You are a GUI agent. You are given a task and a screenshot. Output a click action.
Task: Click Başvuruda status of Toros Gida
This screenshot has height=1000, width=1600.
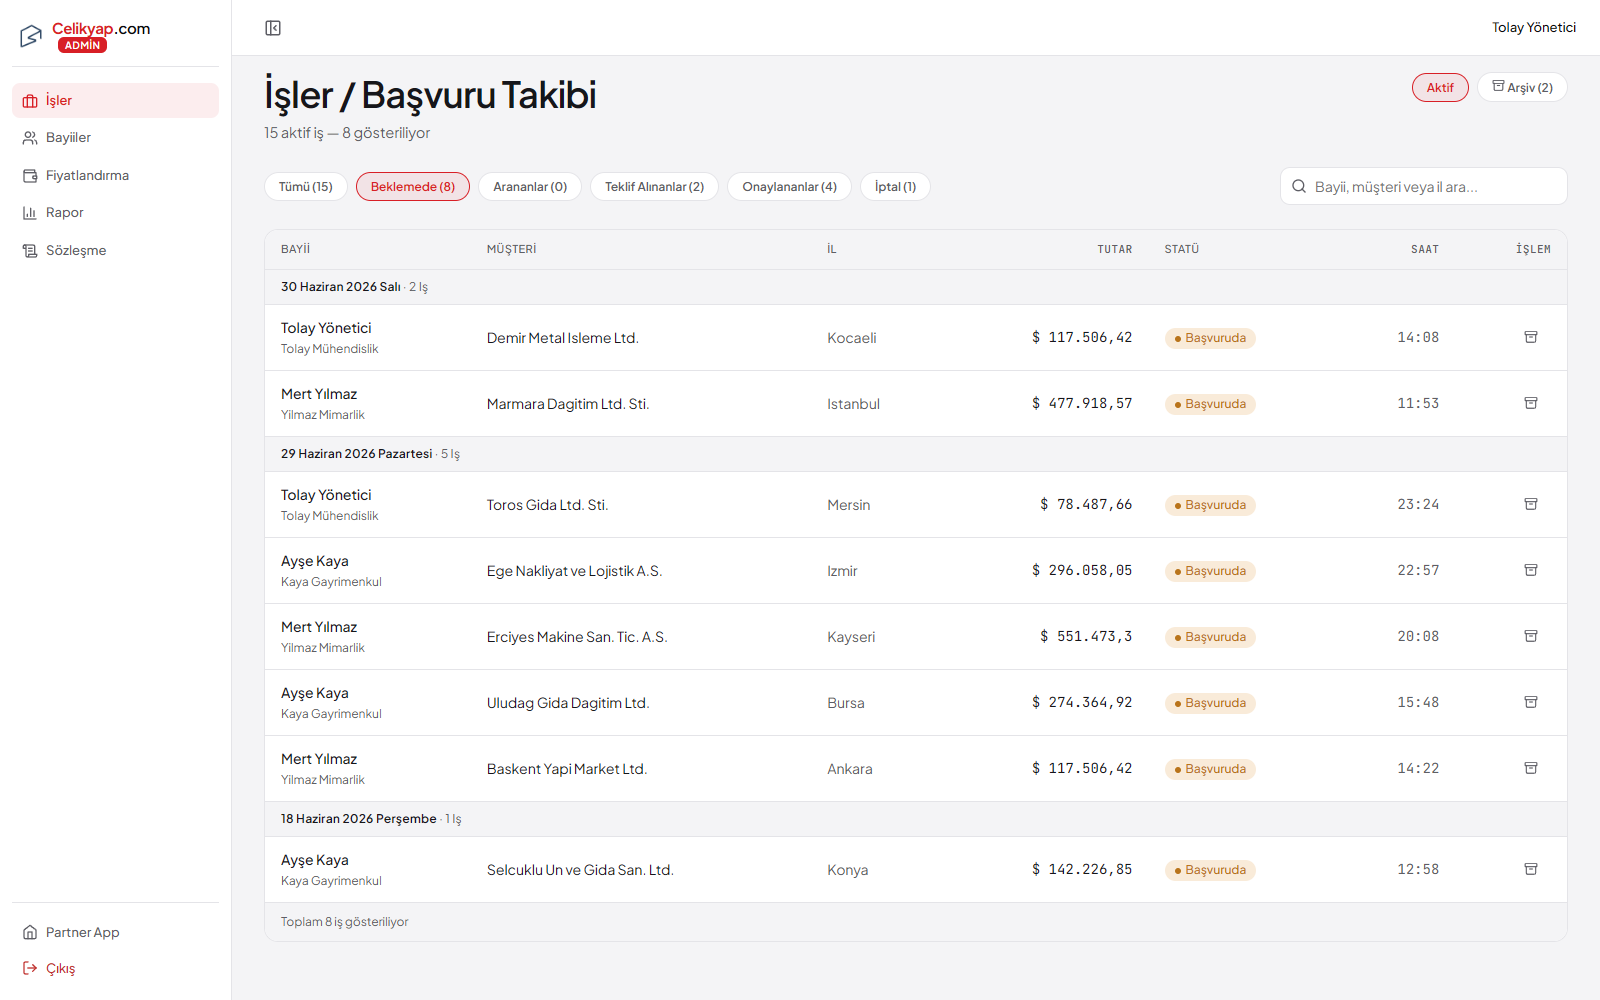click(1210, 505)
